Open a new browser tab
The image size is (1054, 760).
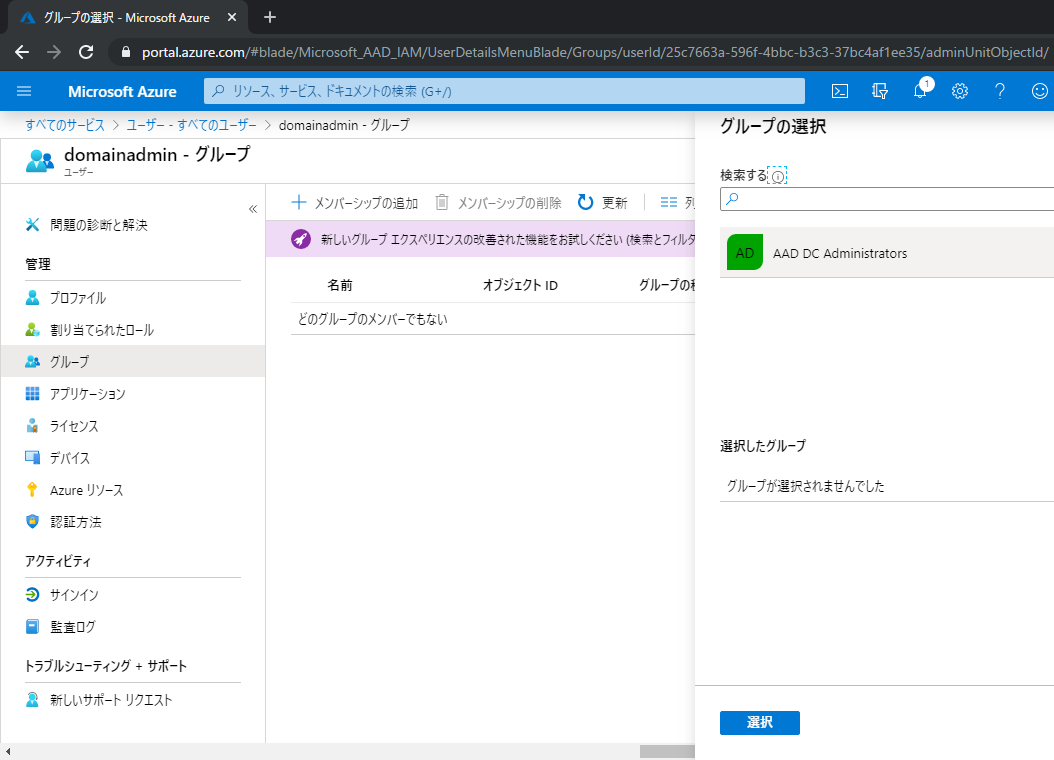[270, 17]
